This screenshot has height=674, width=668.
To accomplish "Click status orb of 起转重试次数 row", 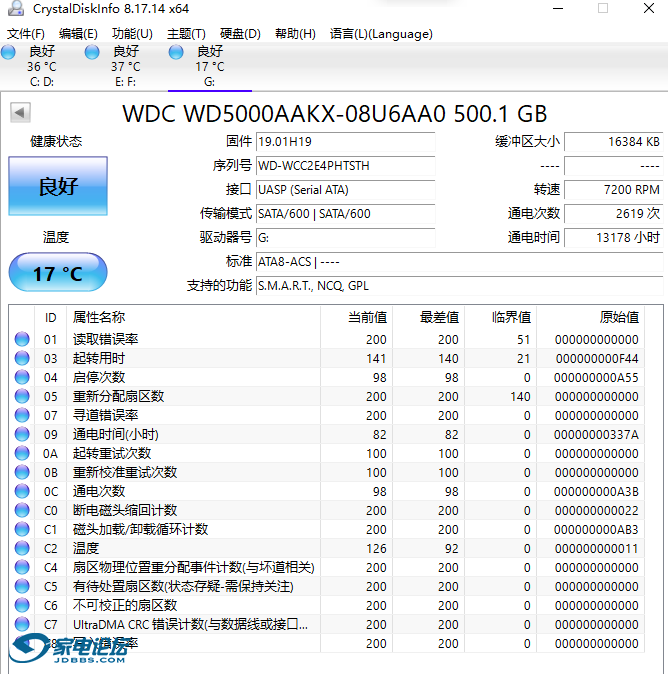I will 22,453.
